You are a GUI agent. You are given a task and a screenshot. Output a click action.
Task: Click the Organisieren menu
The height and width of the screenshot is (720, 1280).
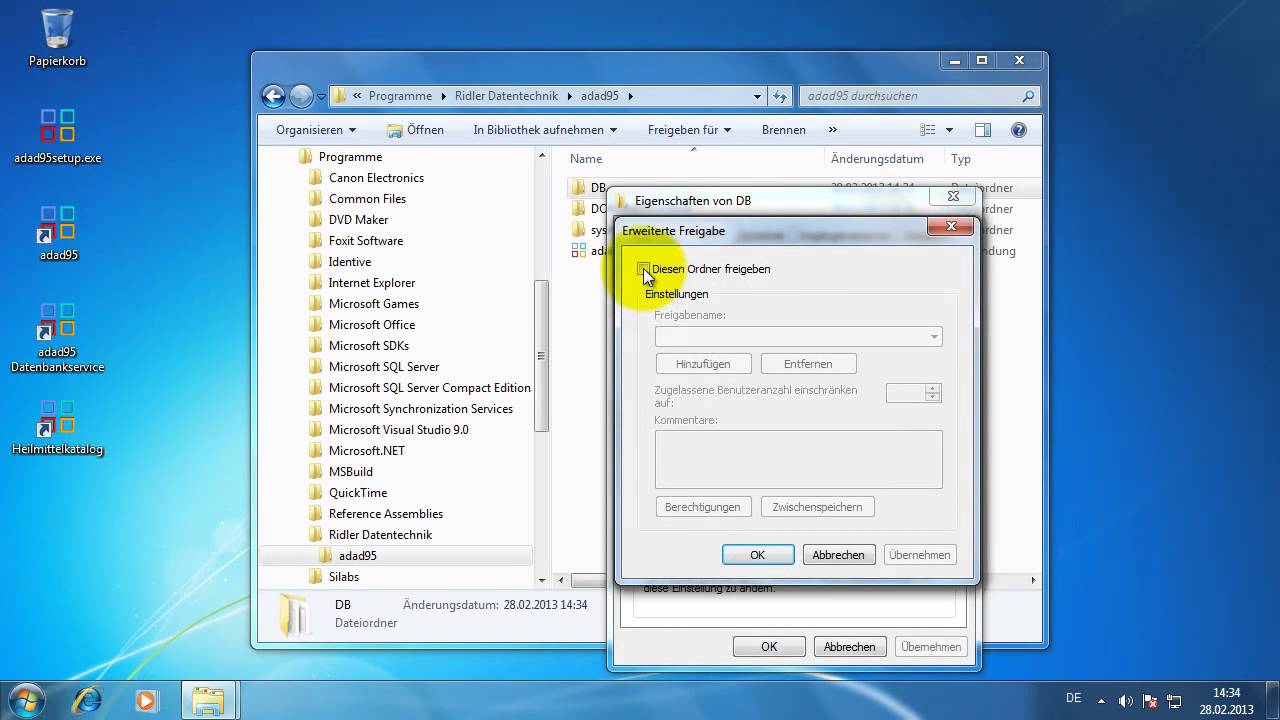[x=315, y=130]
